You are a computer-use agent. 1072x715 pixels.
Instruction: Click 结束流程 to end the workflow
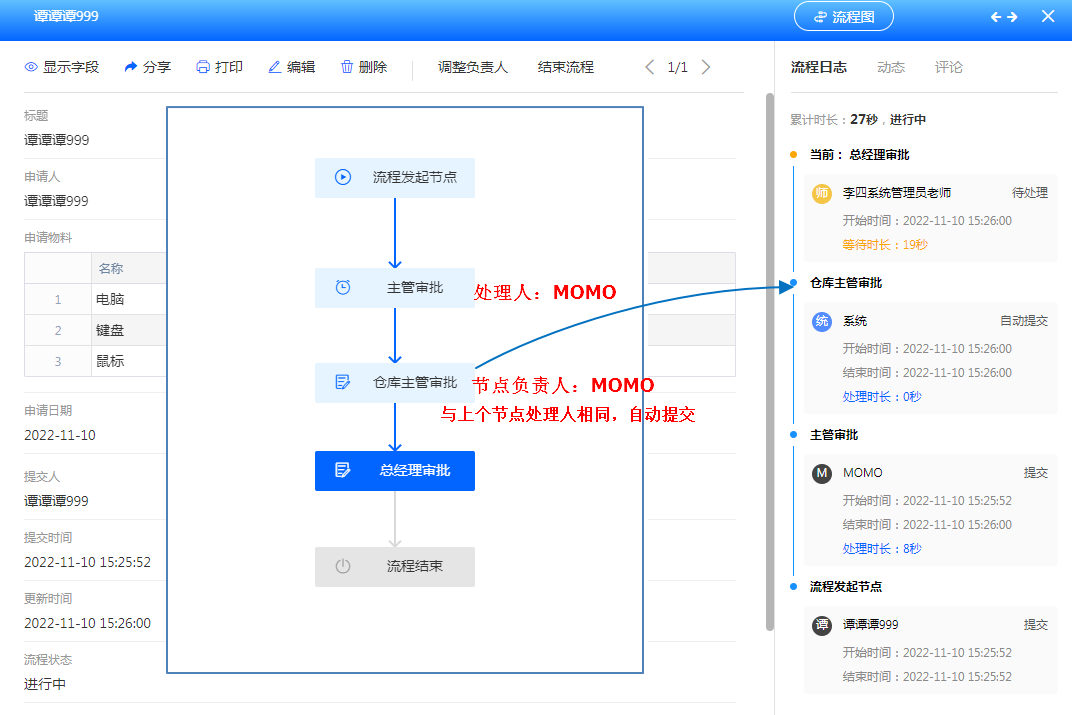pos(565,67)
